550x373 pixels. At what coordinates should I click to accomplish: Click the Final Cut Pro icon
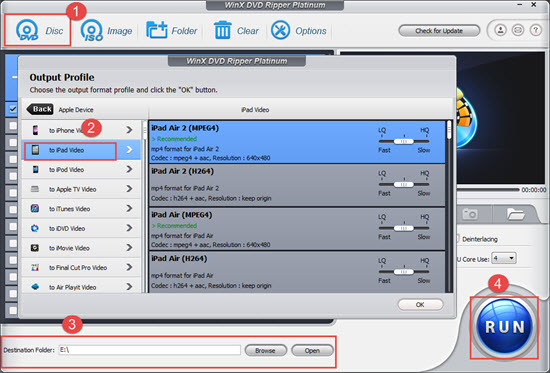click(x=35, y=267)
